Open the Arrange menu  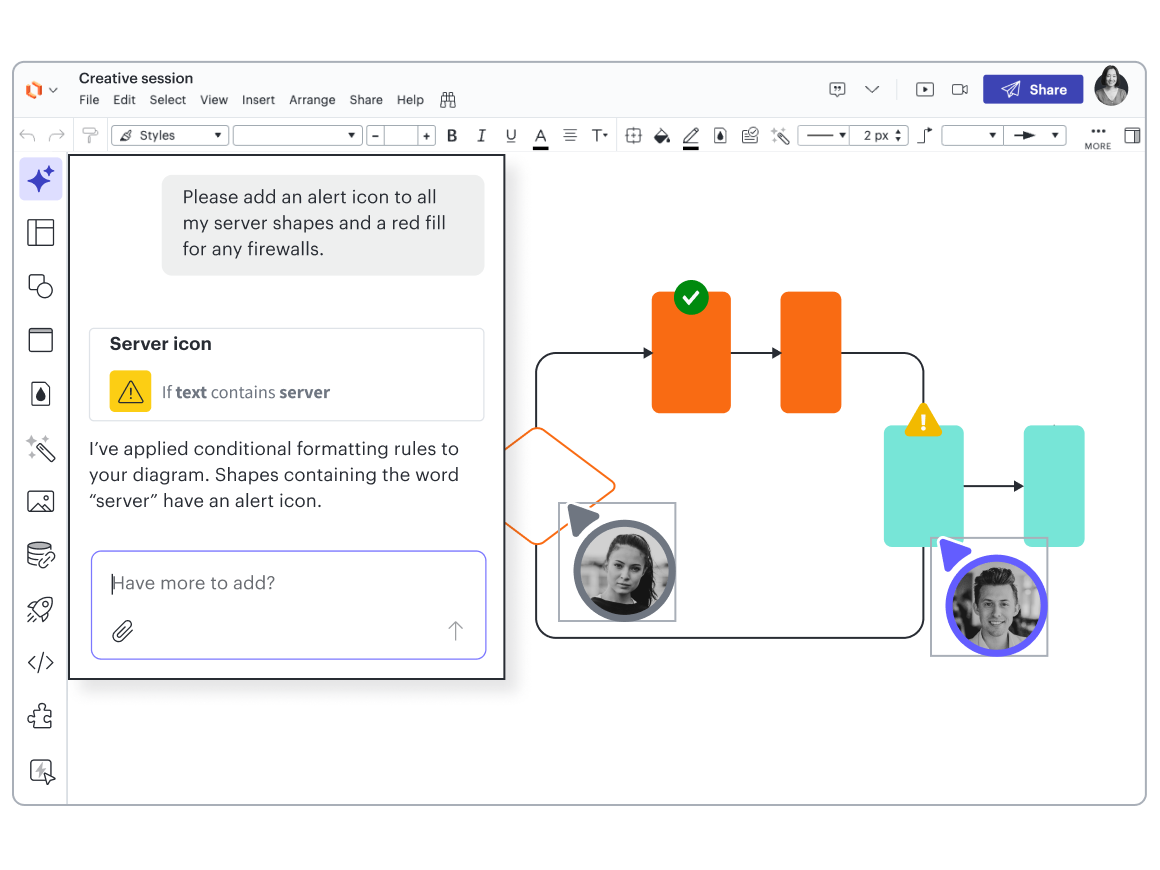(312, 100)
